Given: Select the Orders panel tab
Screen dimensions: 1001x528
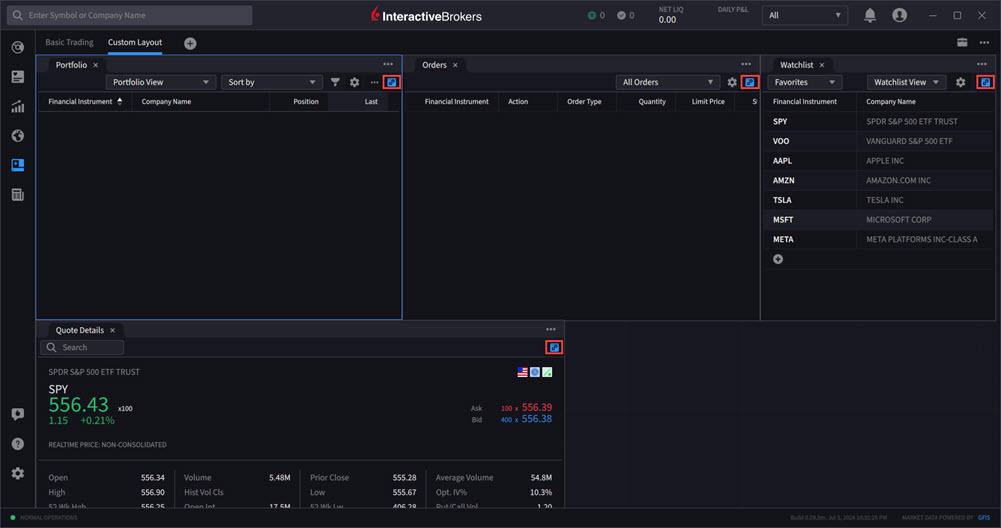Looking at the screenshot, I should pyautogui.click(x=434, y=65).
